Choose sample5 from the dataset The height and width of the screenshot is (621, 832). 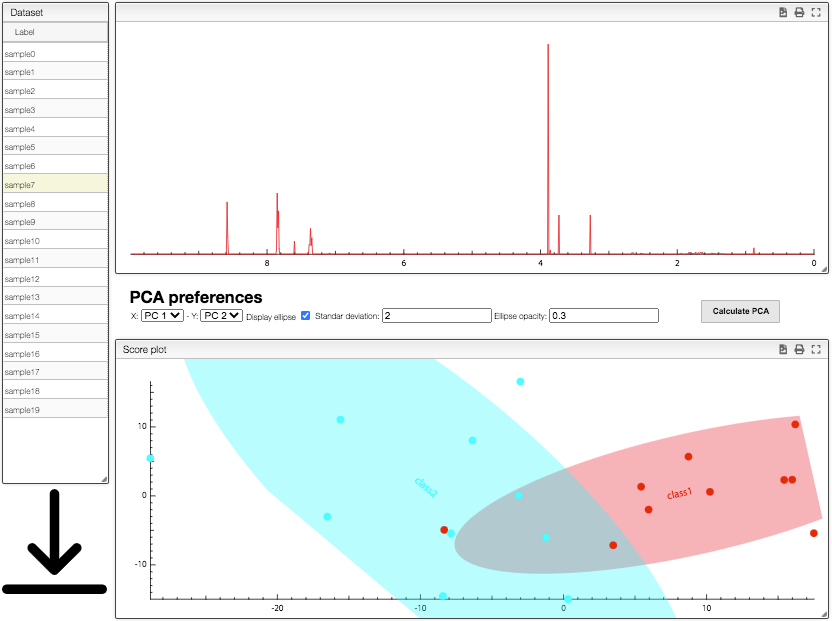(55, 147)
